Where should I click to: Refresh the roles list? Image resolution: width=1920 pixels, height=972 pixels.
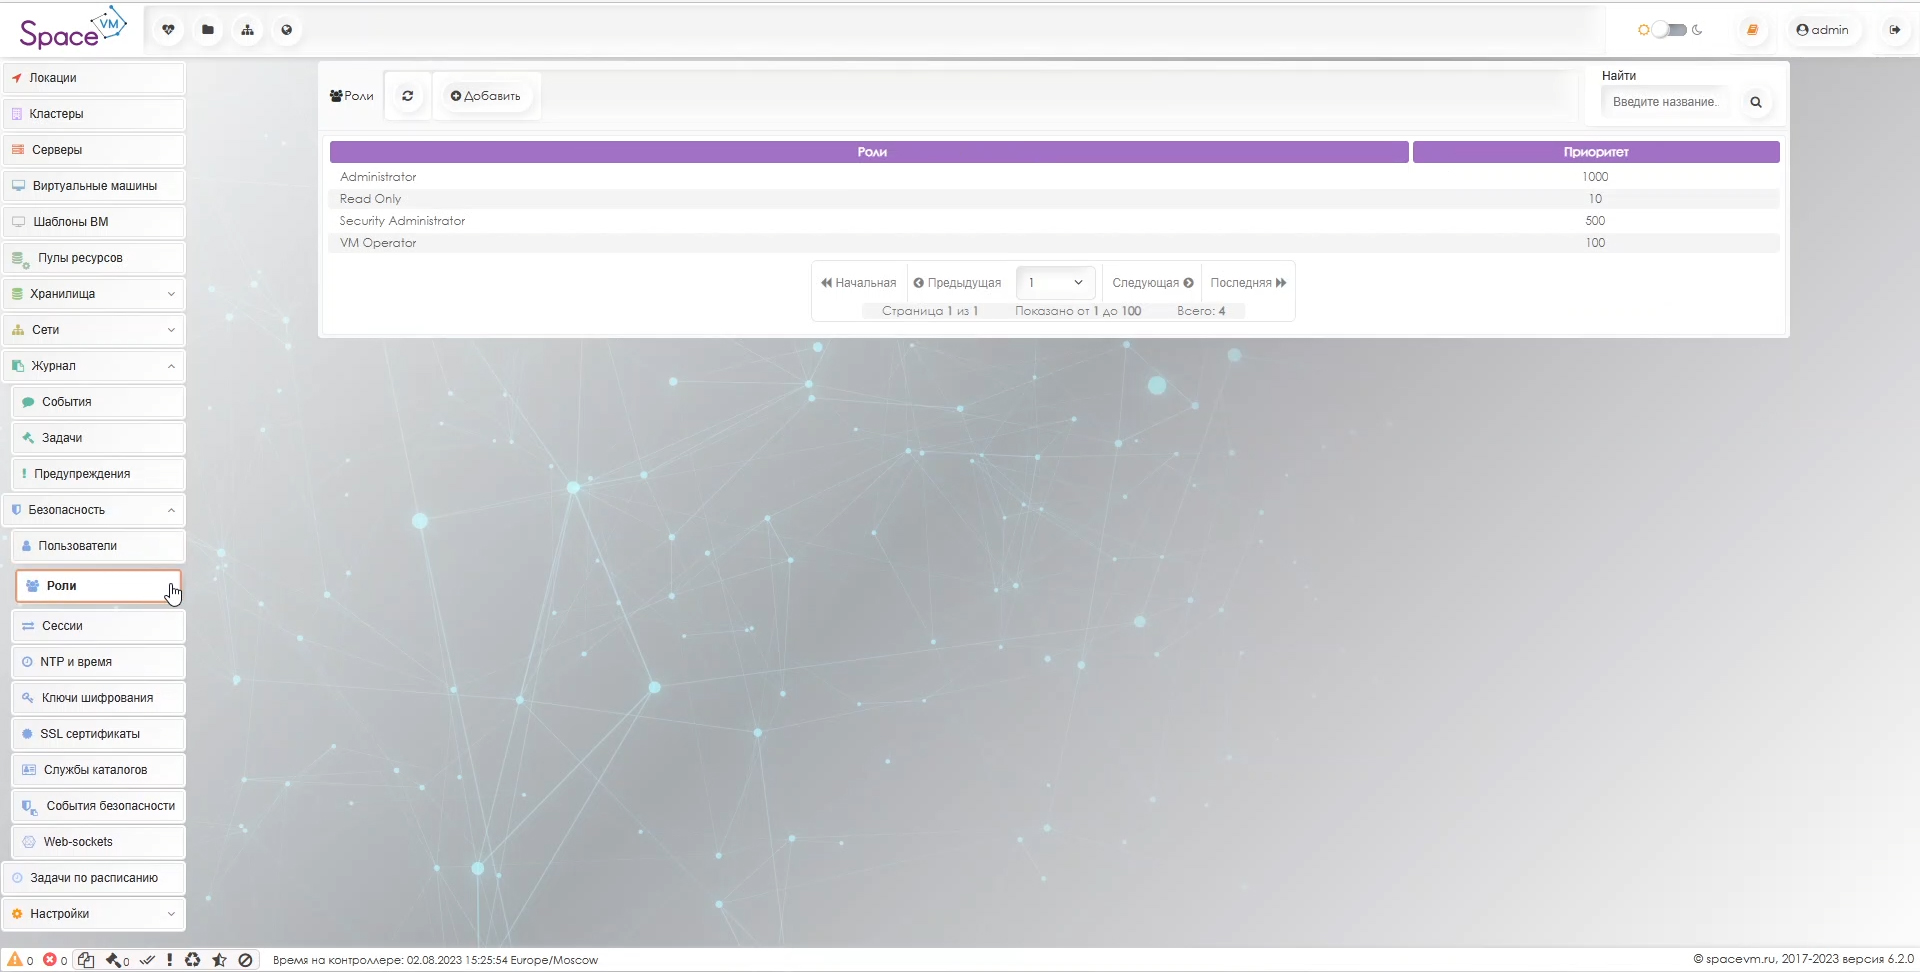click(x=408, y=96)
